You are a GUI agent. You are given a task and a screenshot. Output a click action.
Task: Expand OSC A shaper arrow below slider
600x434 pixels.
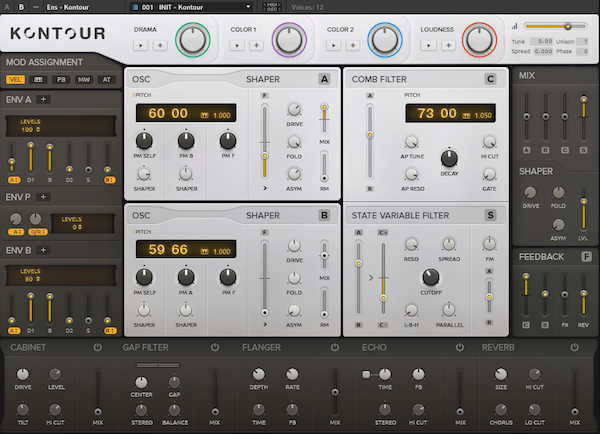tap(265, 188)
